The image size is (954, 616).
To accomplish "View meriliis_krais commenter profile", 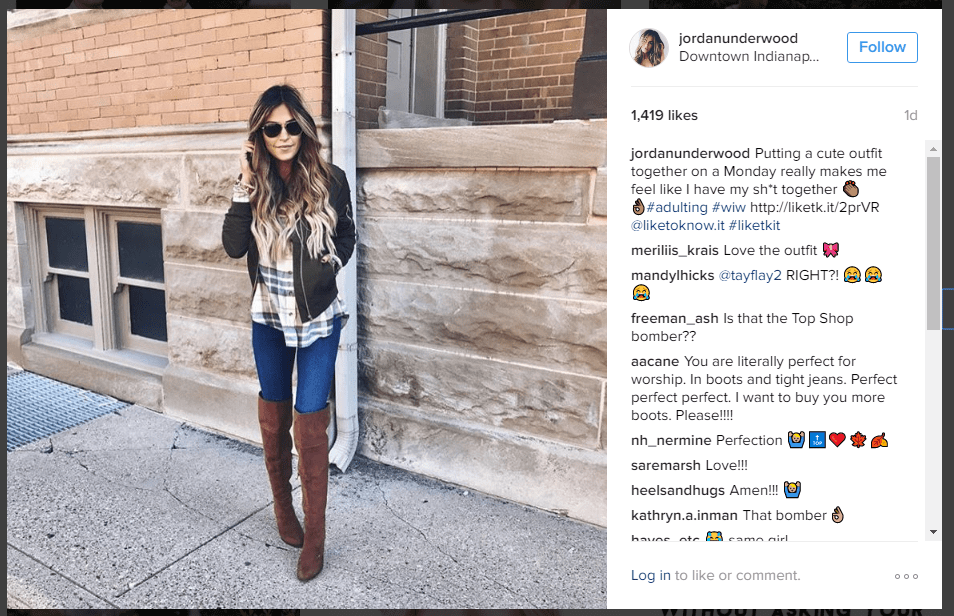I will [x=675, y=250].
